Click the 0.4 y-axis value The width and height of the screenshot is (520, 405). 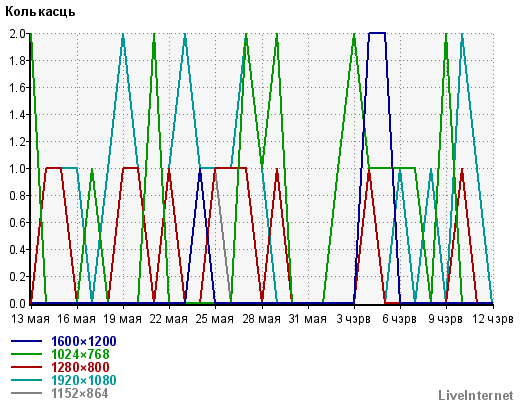point(17,250)
